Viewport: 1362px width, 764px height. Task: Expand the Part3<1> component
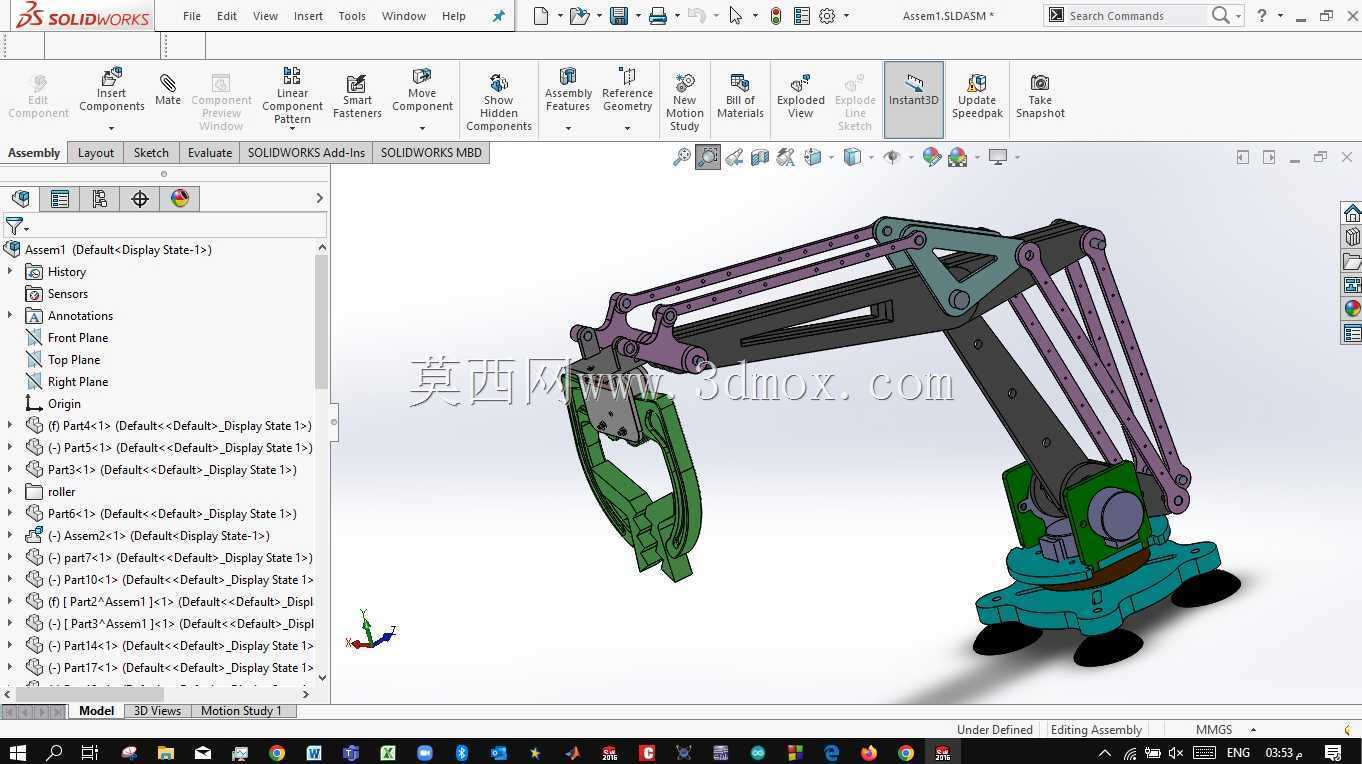click(x=10, y=470)
